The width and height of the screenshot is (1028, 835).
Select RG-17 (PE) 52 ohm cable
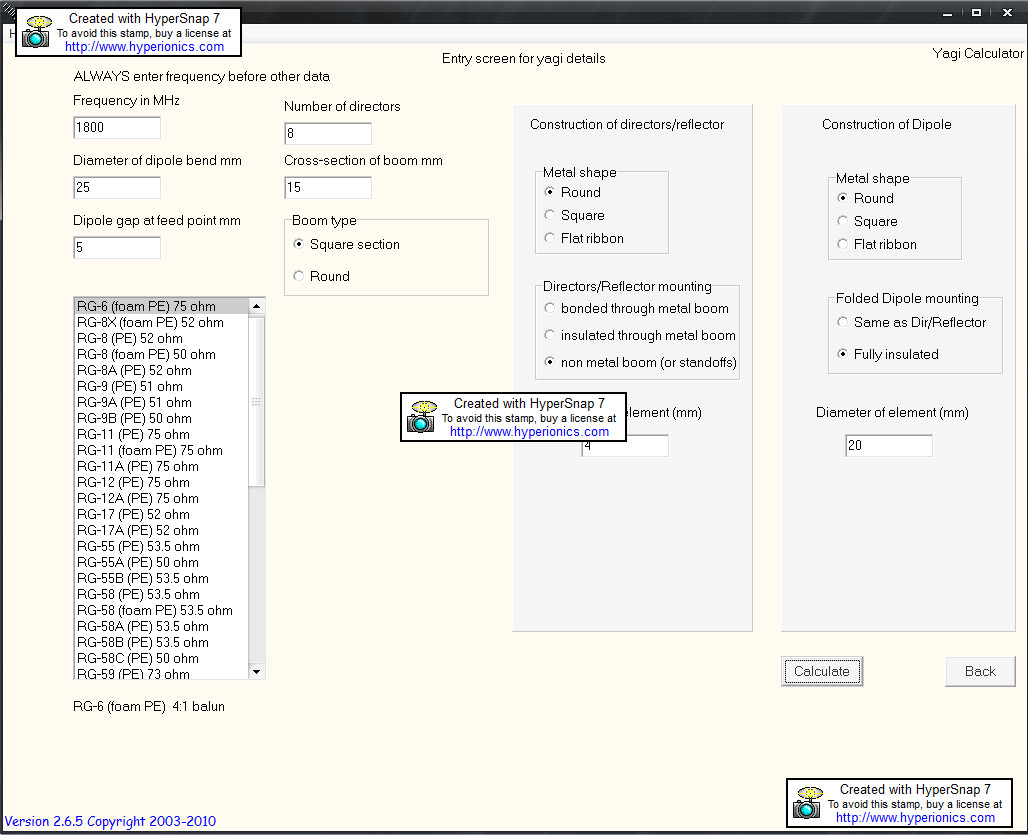pyautogui.click(x=161, y=514)
